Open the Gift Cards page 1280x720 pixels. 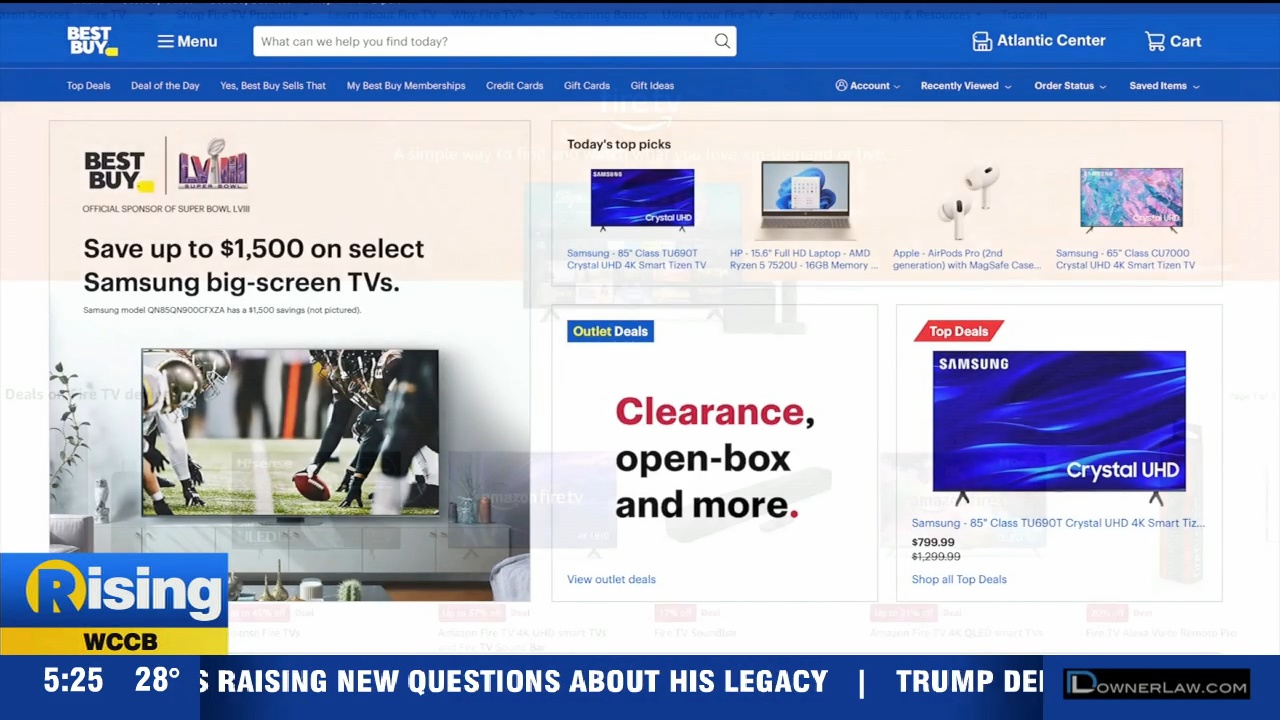click(x=586, y=86)
